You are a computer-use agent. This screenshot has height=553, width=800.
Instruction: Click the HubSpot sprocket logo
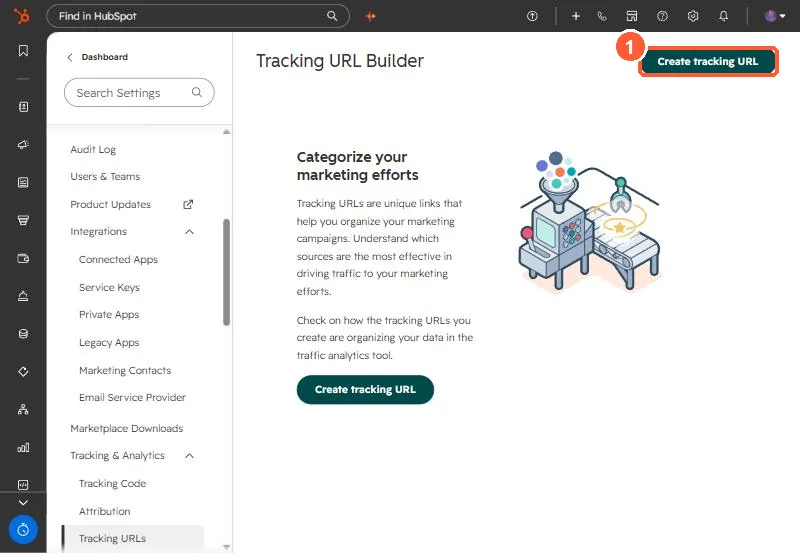pyautogui.click(x=21, y=16)
